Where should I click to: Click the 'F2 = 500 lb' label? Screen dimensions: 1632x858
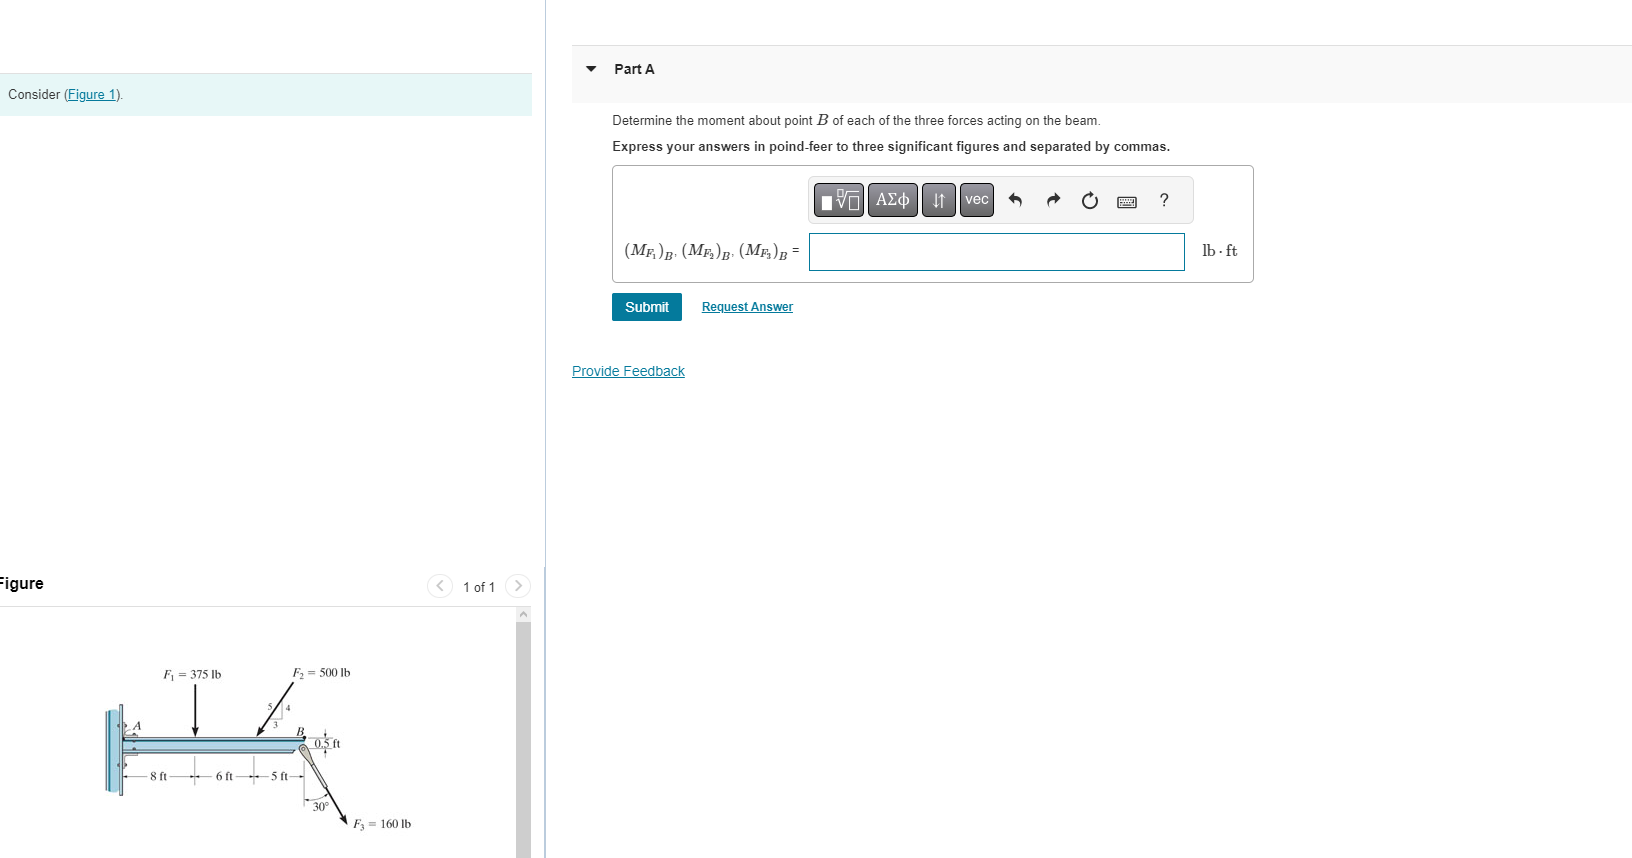pyautogui.click(x=321, y=672)
